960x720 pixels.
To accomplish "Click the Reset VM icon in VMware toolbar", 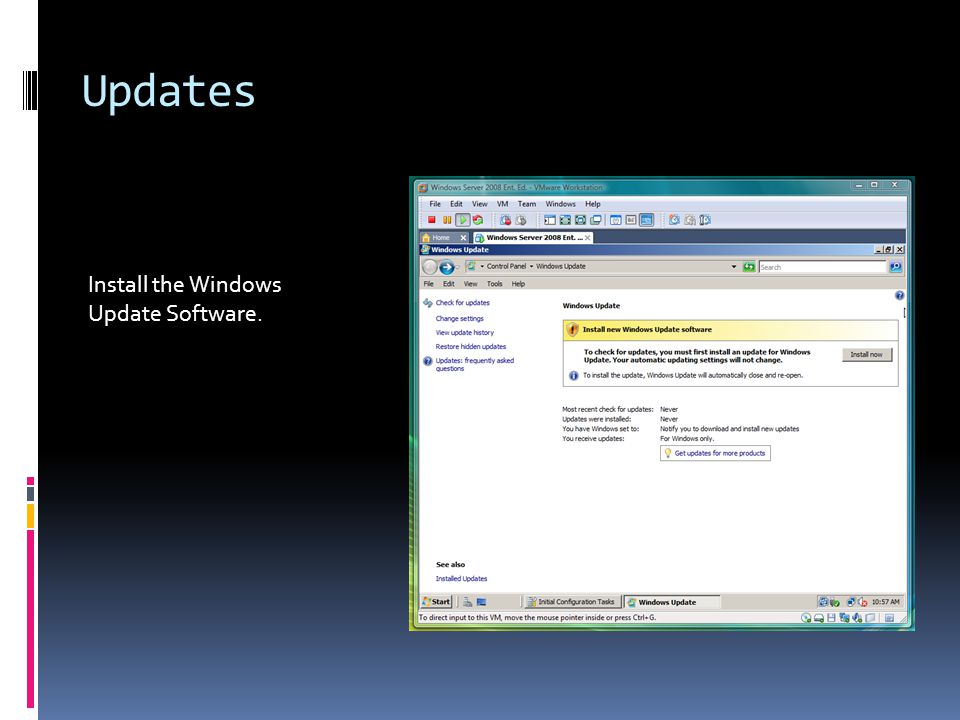I will pyautogui.click(x=478, y=220).
